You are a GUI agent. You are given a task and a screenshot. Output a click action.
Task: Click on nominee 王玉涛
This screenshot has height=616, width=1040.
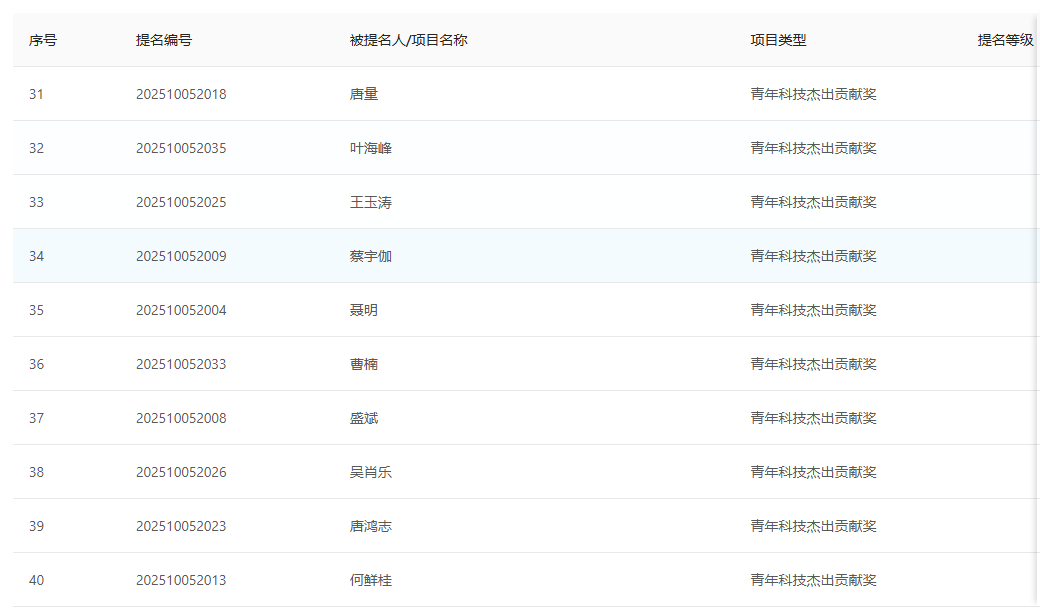[x=371, y=202]
